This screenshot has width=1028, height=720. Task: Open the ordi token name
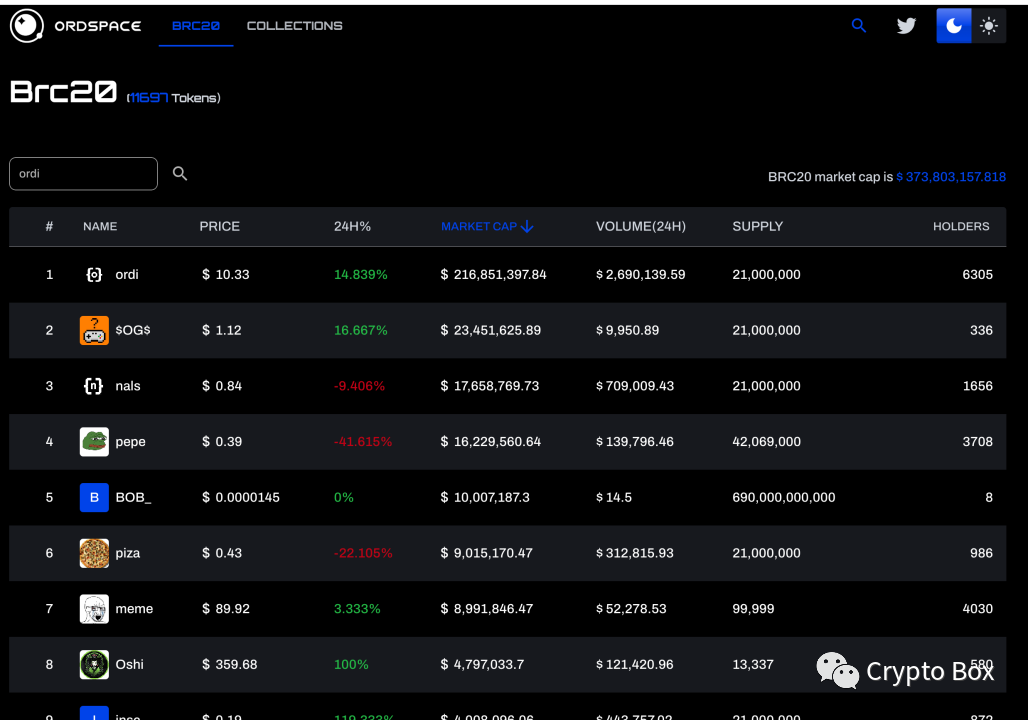pyautogui.click(x=127, y=275)
